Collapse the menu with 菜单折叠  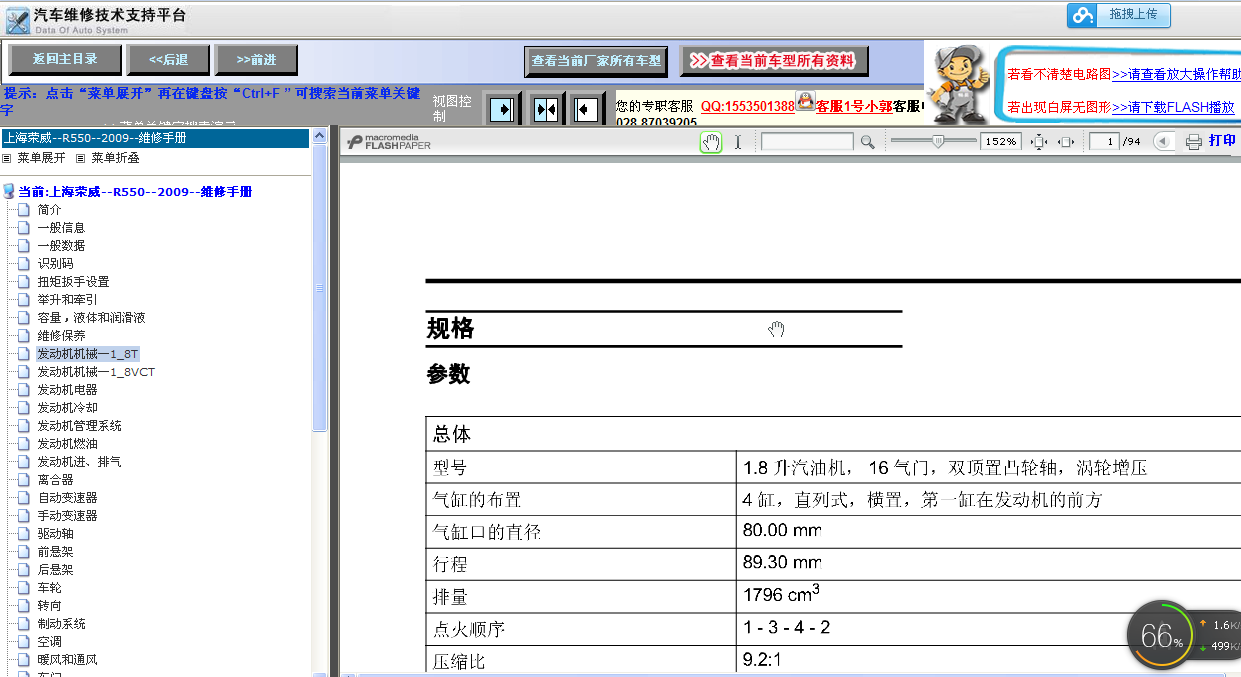point(115,158)
